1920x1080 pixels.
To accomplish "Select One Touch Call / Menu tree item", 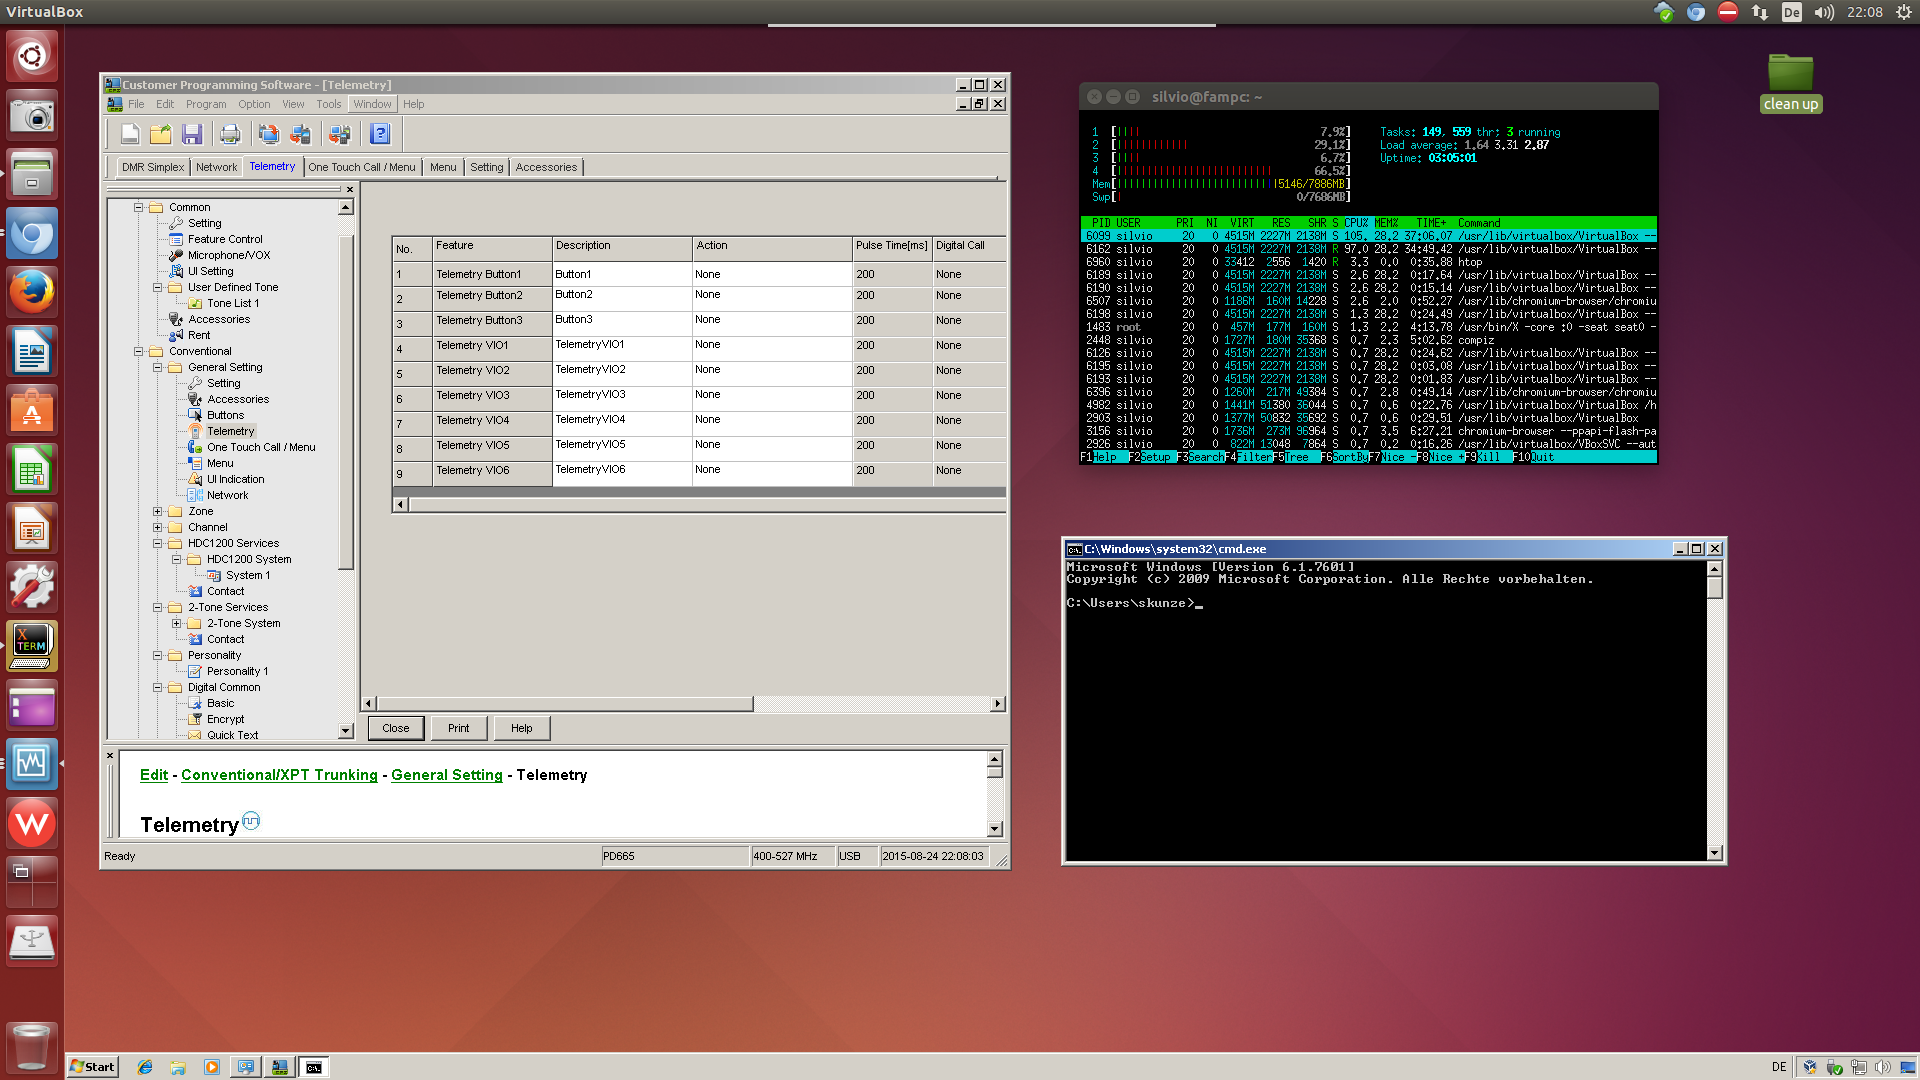I will [261, 447].
